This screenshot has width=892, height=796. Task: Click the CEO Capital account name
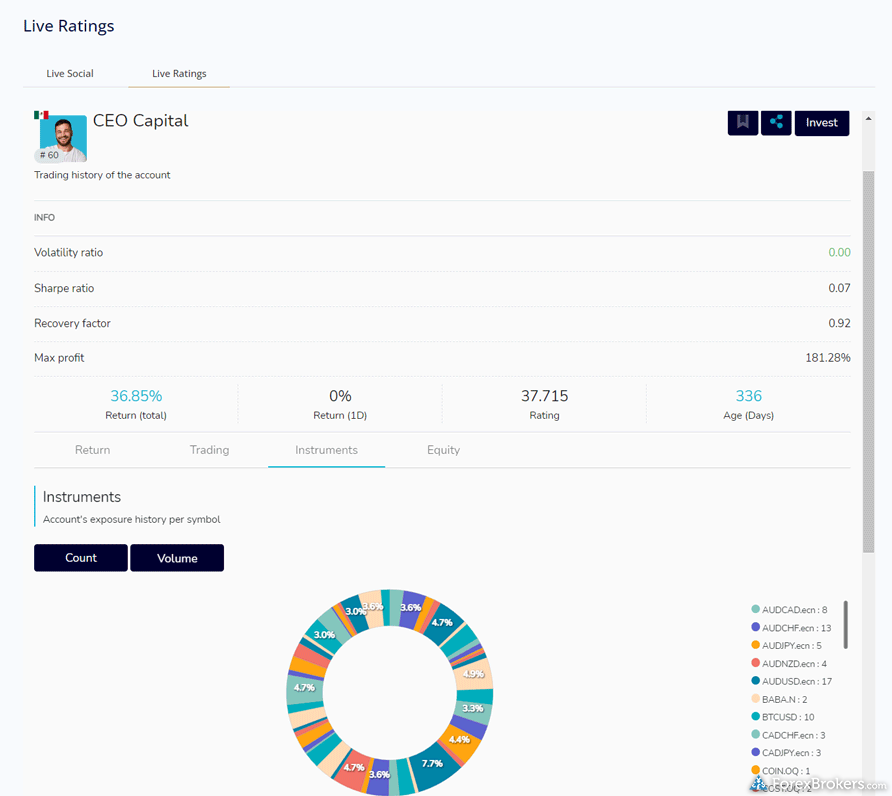(x=141, y=121)
